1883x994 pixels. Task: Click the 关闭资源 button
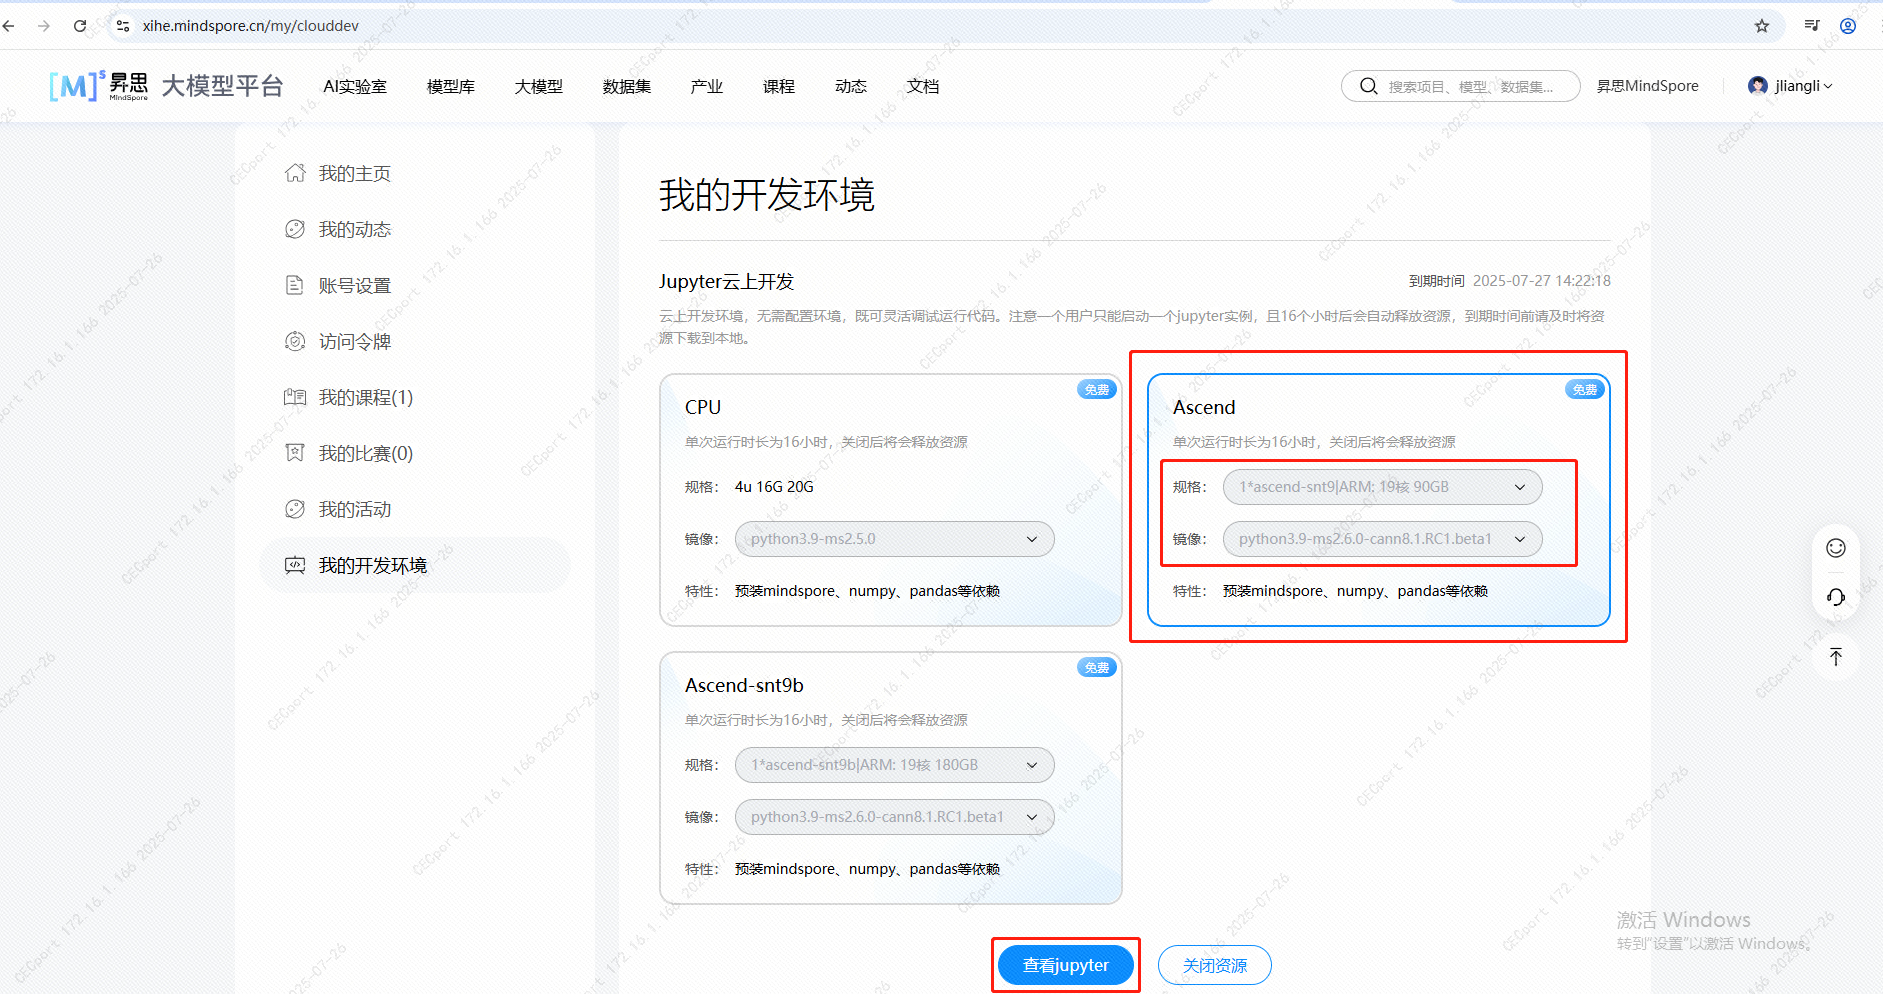pyautogui.click(x=1215, y=965)
